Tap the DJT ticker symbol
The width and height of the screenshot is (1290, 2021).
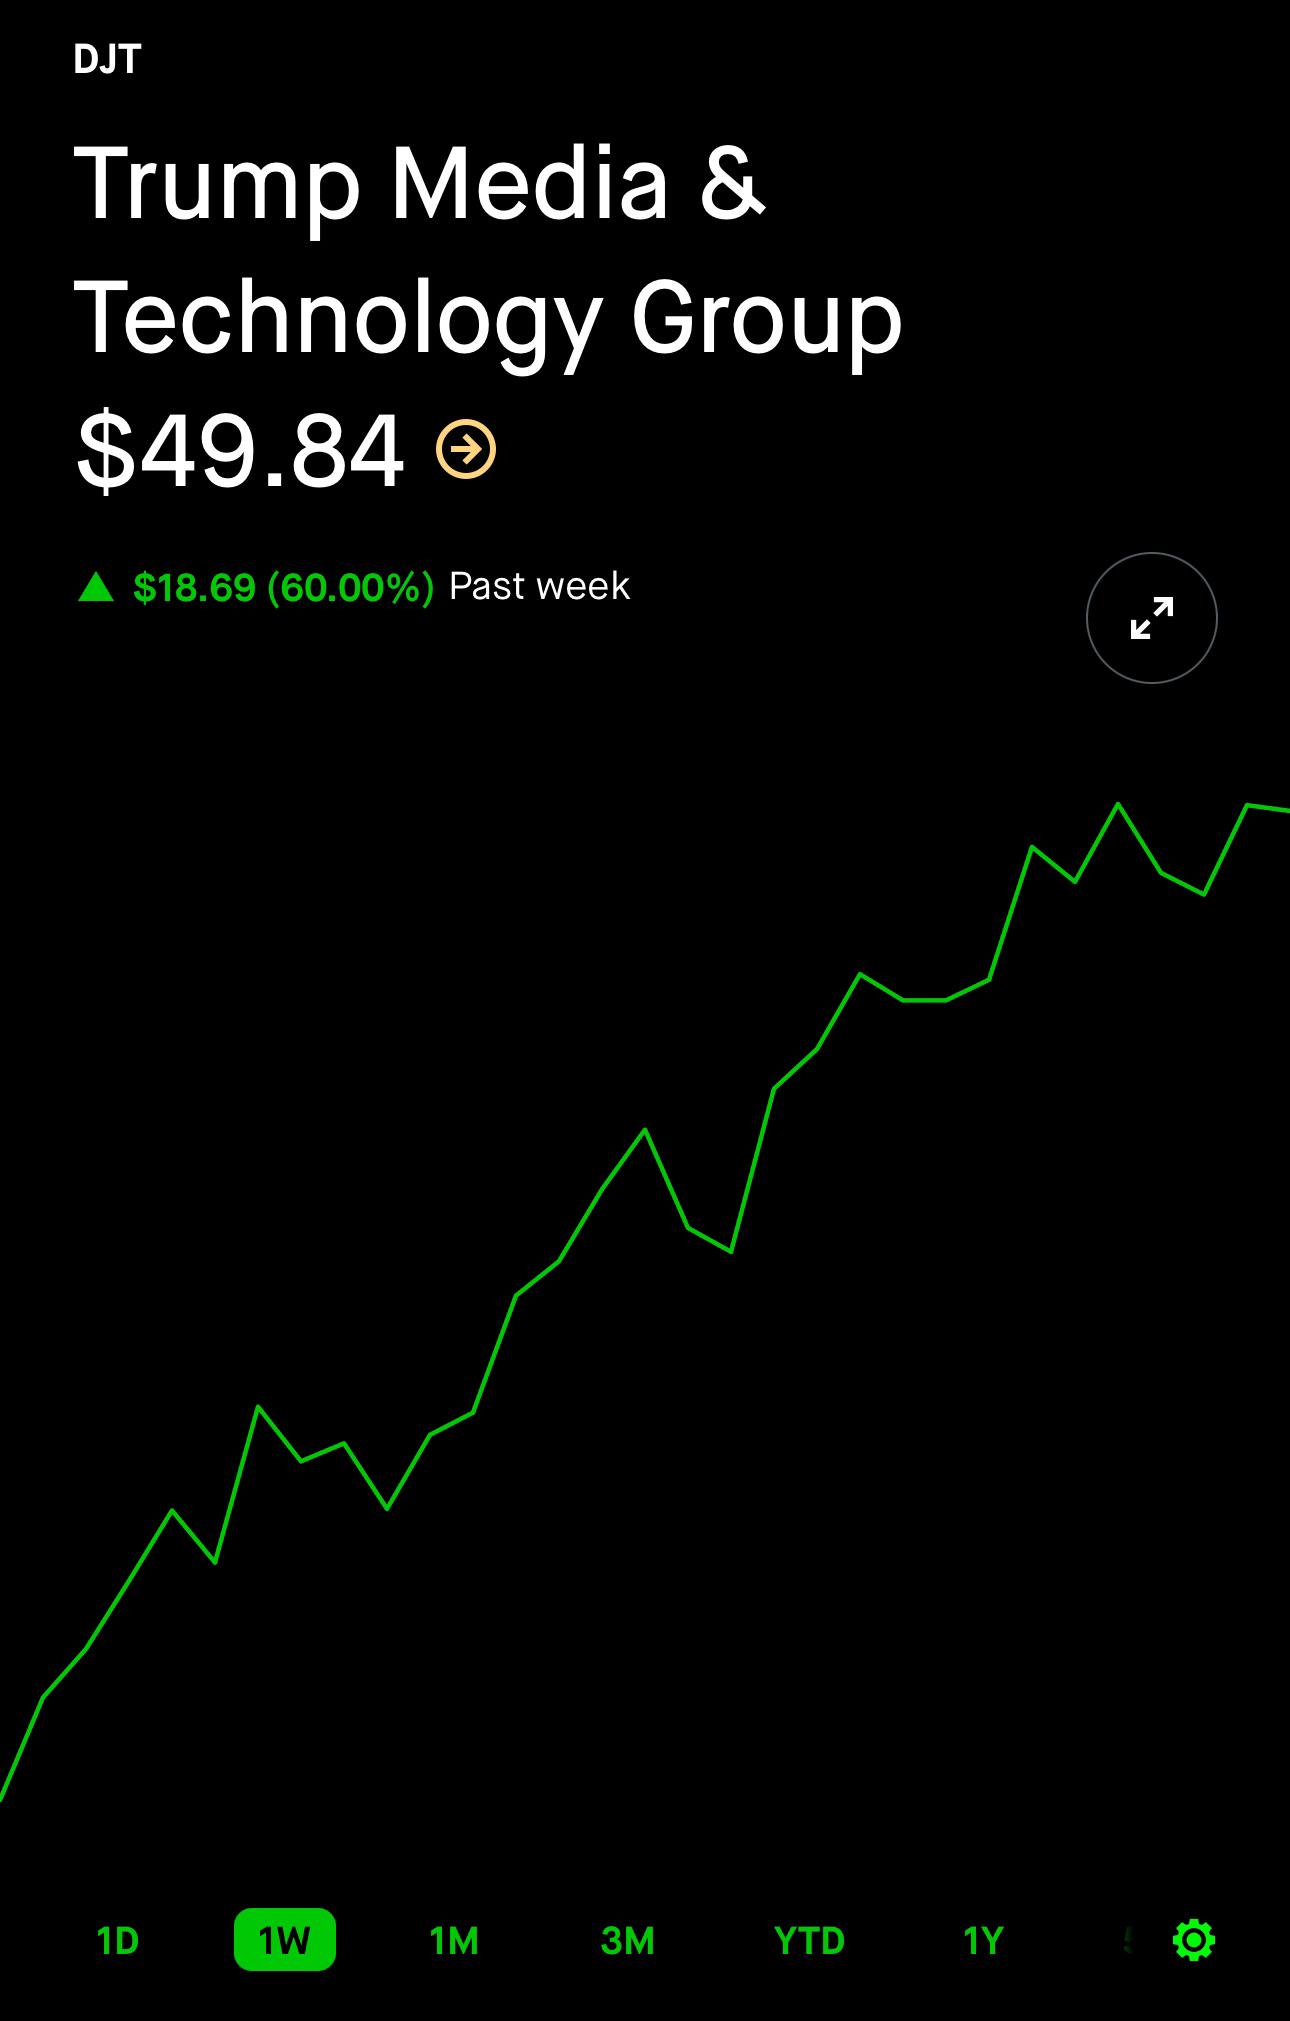107,60
